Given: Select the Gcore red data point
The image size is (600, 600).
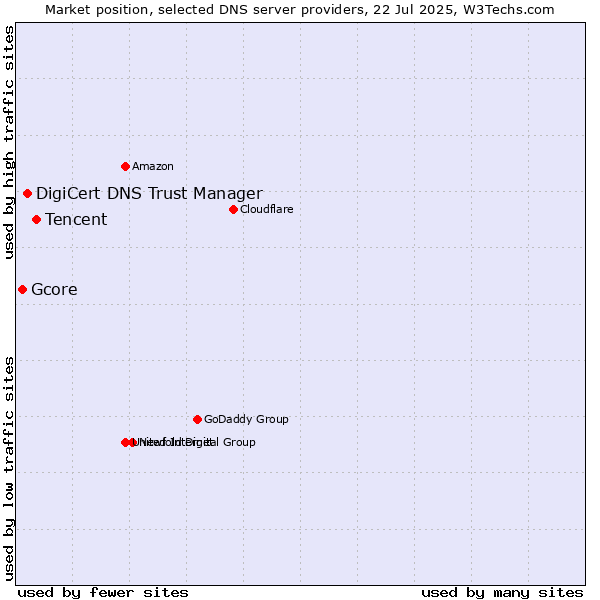Looking at the screenshot, I should pyautogui.click(x=23, y=289).
